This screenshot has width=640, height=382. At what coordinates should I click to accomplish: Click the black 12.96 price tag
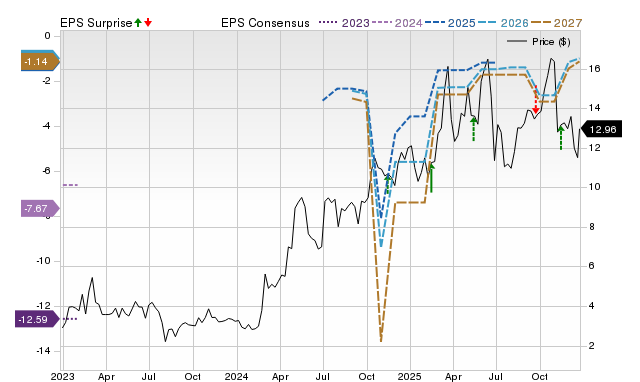[x=602, y=129]
